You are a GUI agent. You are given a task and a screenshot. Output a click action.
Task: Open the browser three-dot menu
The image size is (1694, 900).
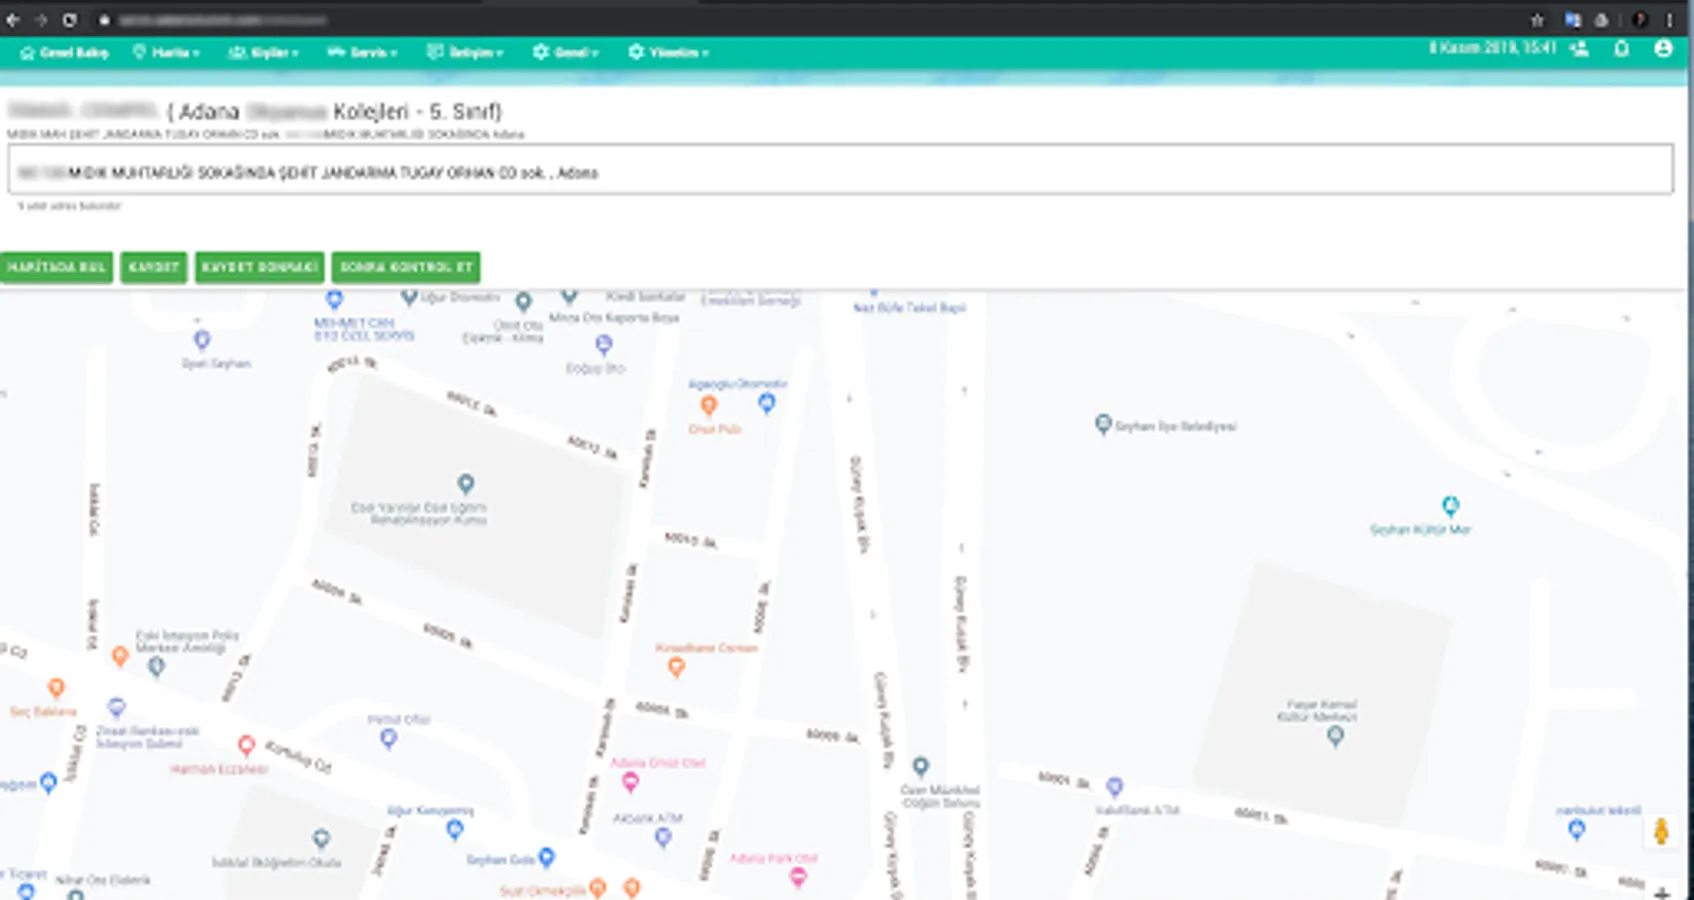1670,20
